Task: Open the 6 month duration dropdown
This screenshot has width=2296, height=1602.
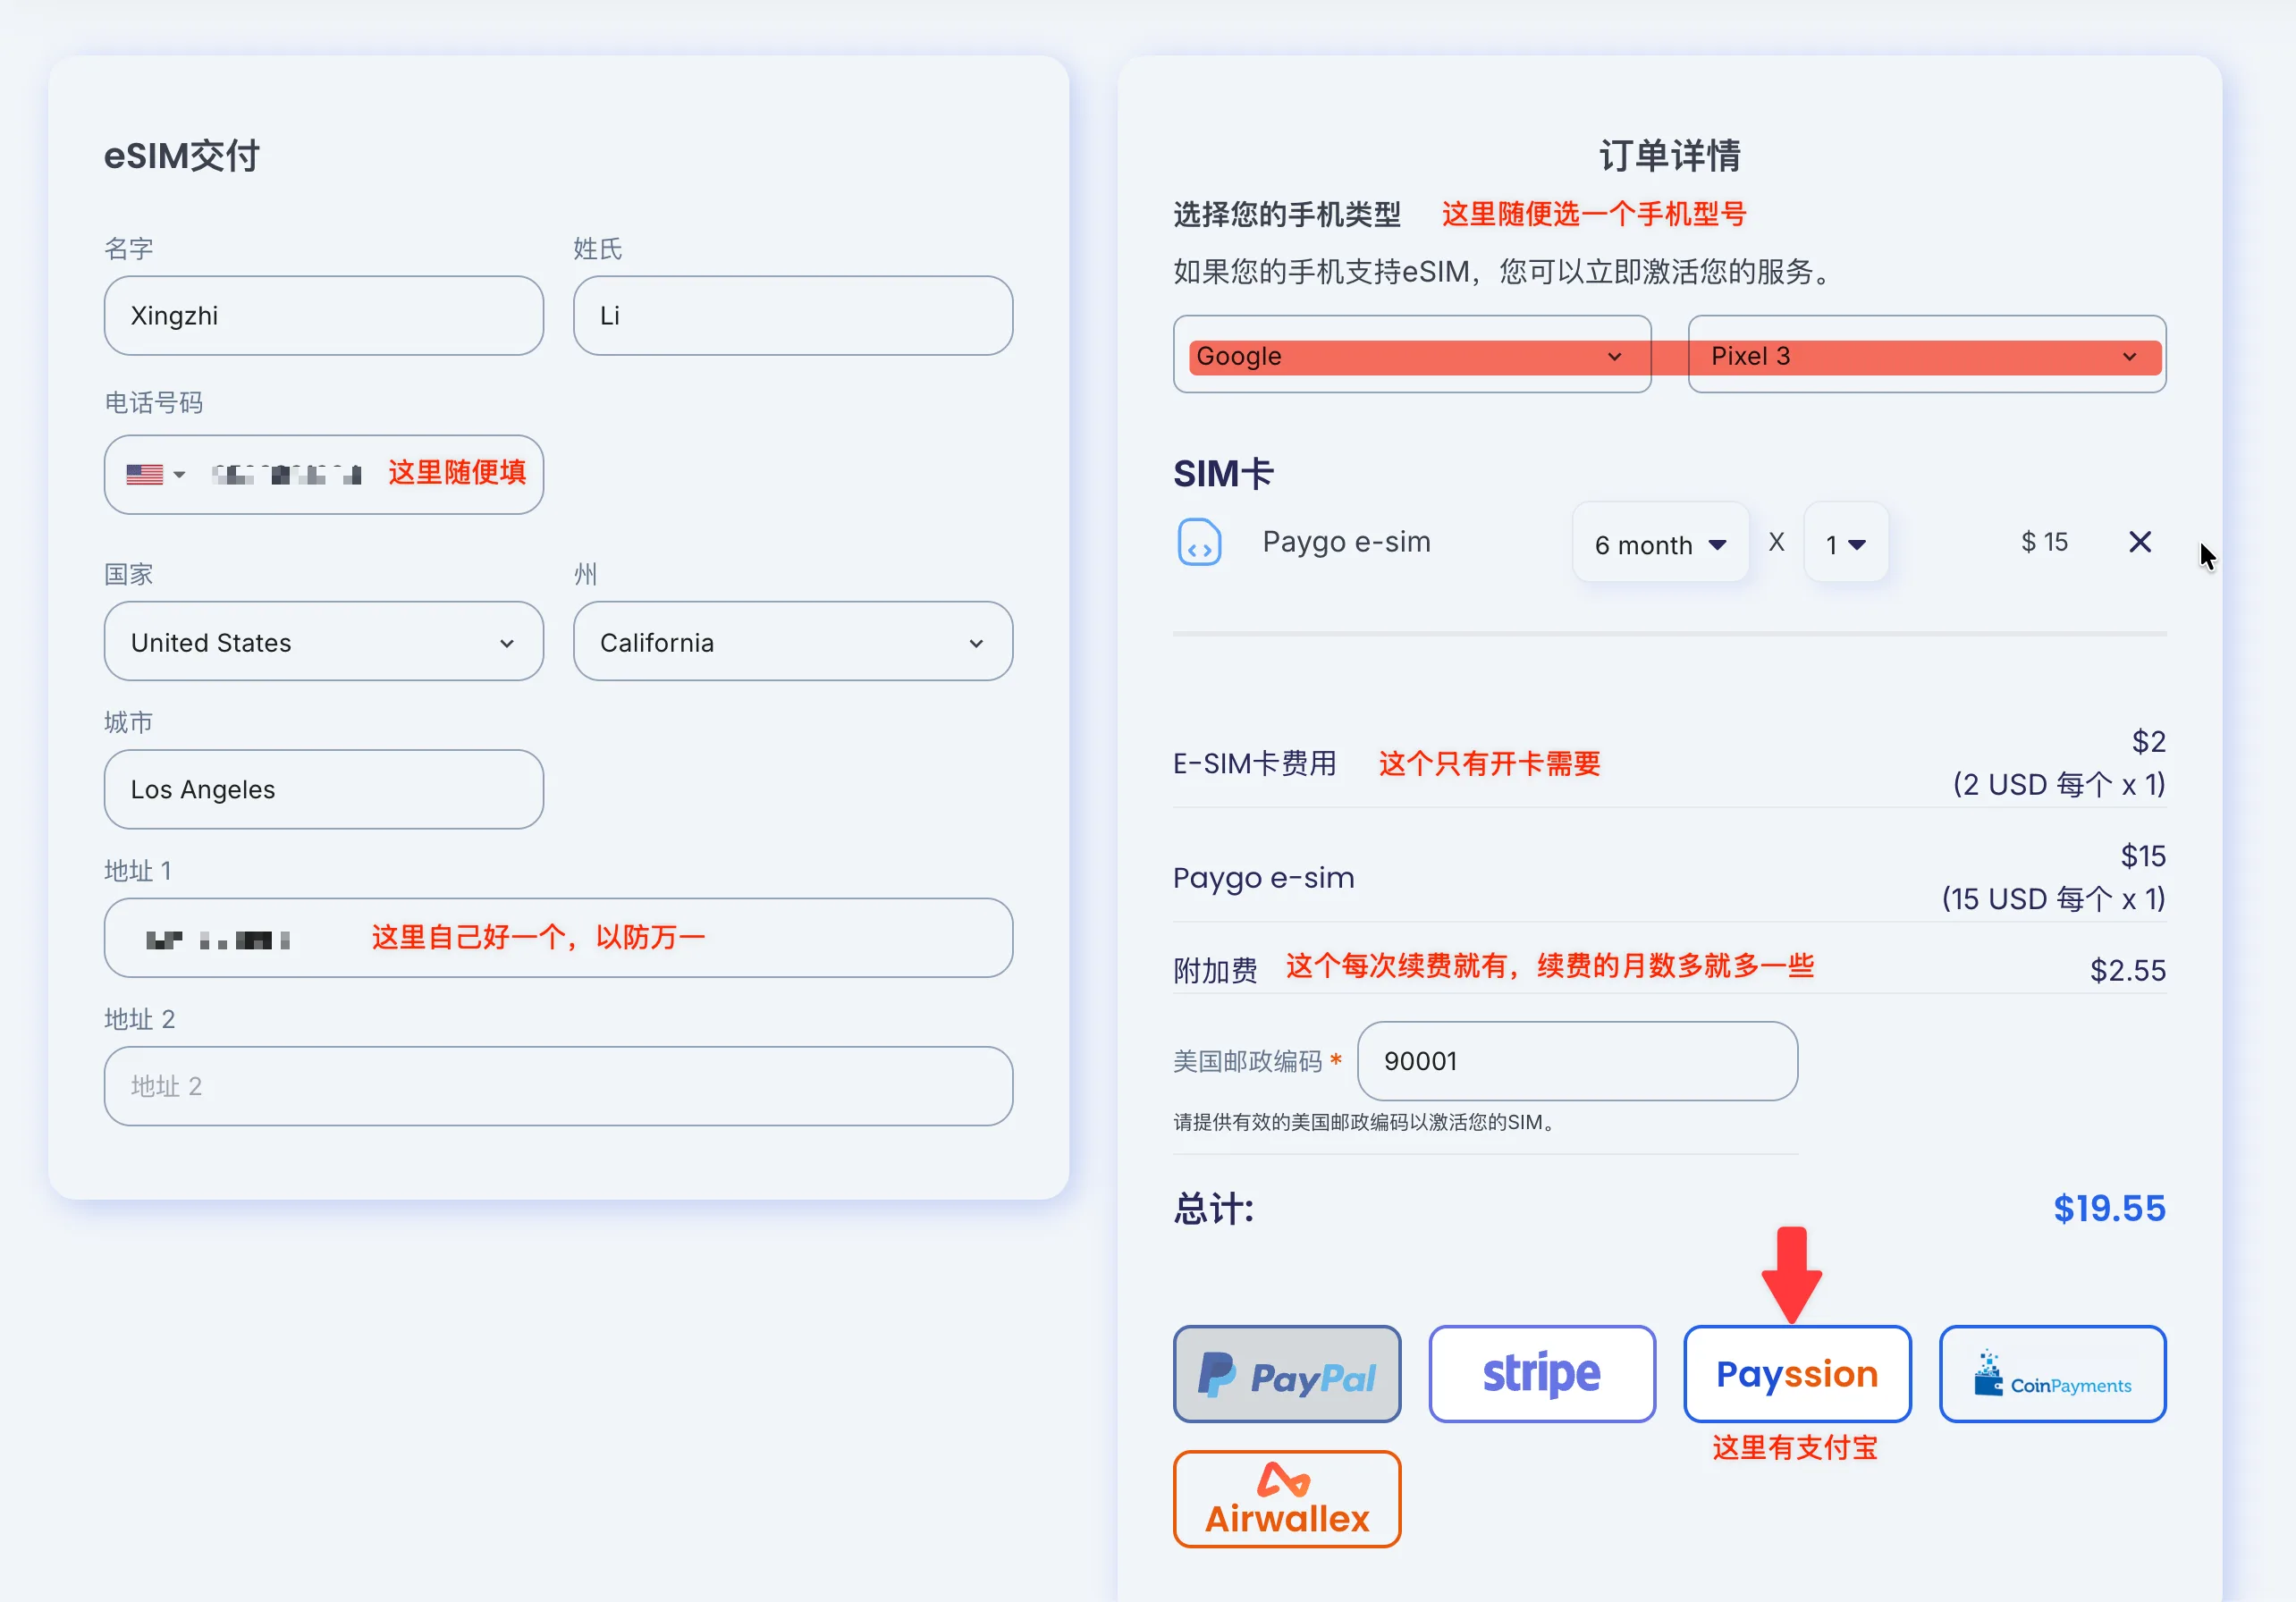Action: click(1660, 543)
